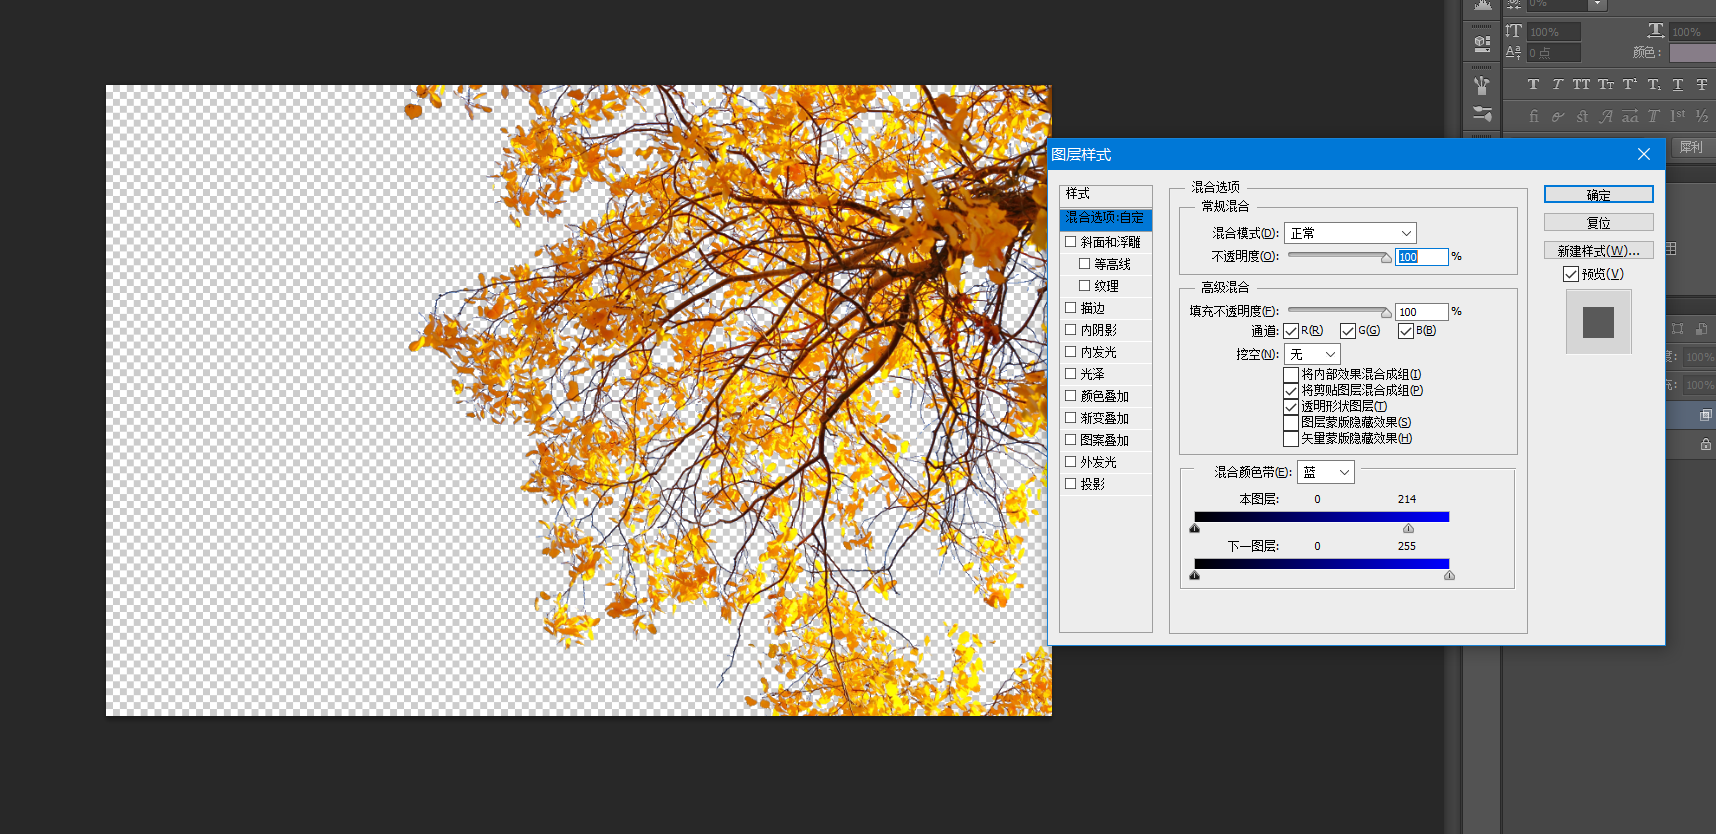Enable 图案叠加 pattern overlay checkbox
Screen dimensions: 1716x834
(1071, 440)
